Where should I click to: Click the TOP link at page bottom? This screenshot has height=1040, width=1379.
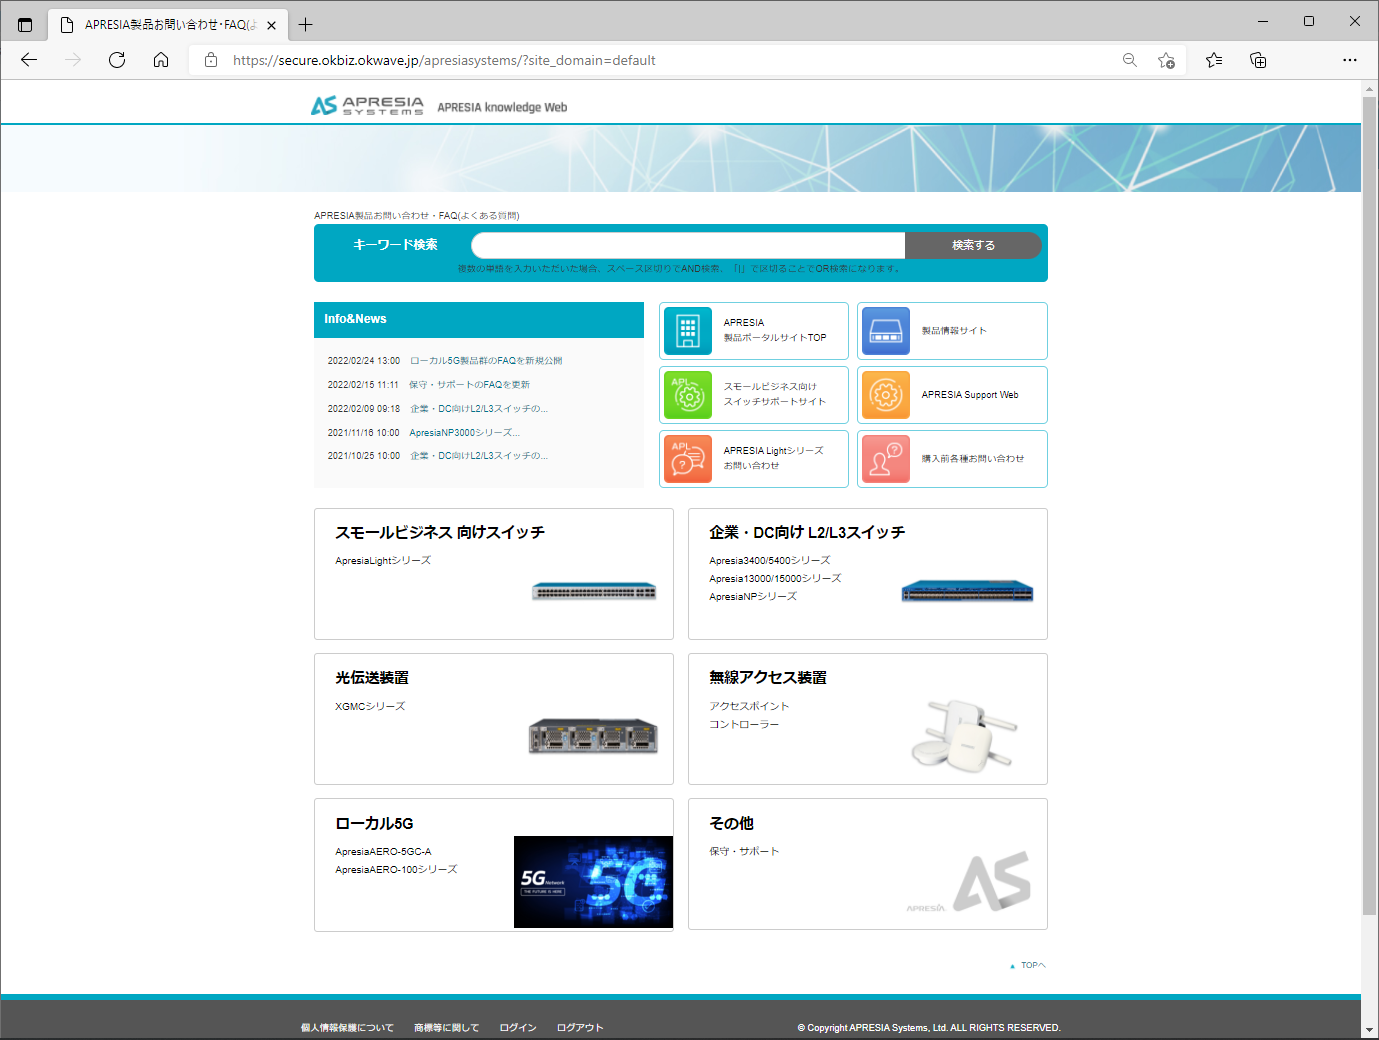(x=1028, y=966)
